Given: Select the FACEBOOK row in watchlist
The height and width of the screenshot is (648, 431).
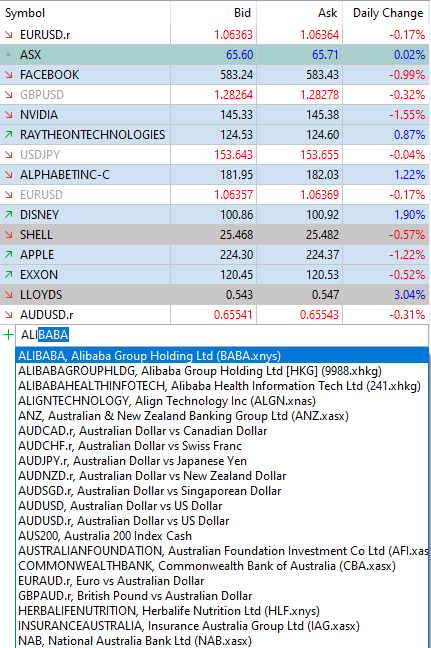Looking at the screenshot, I should point(214,75).
